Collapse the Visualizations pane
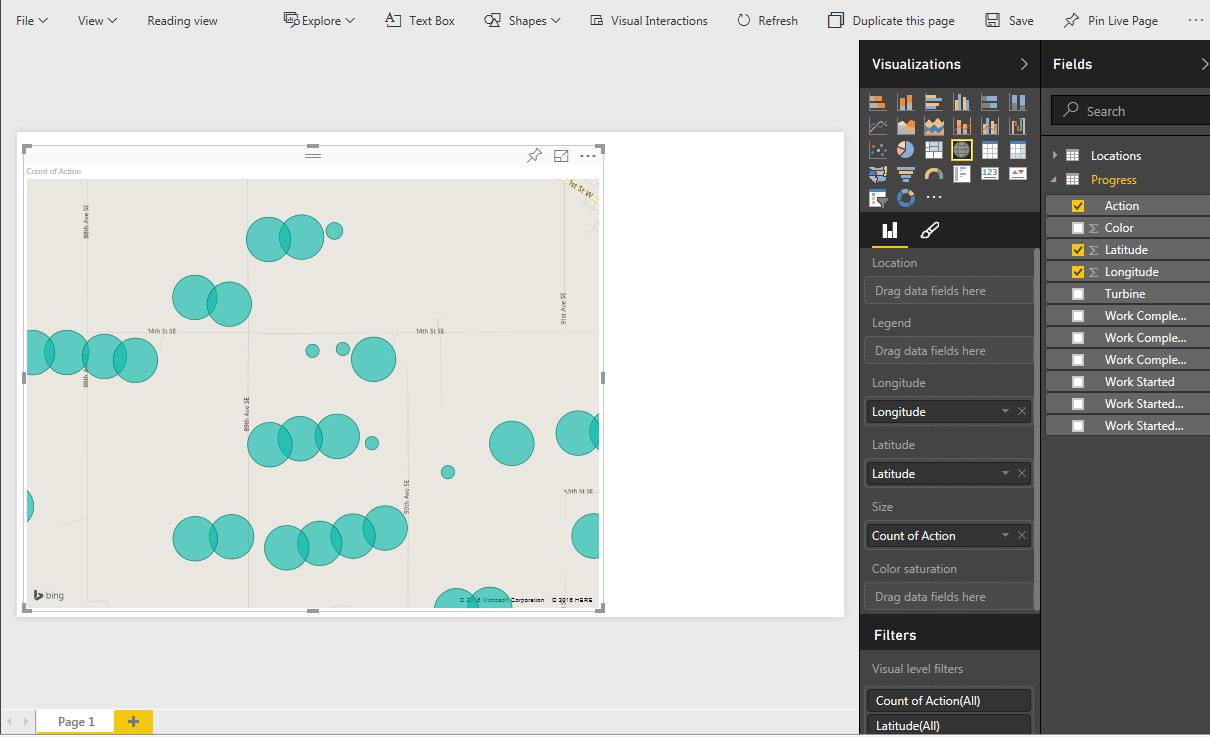Image resolution: width=1210 pixels, height=737 pixels. [x=1023, y=64]
